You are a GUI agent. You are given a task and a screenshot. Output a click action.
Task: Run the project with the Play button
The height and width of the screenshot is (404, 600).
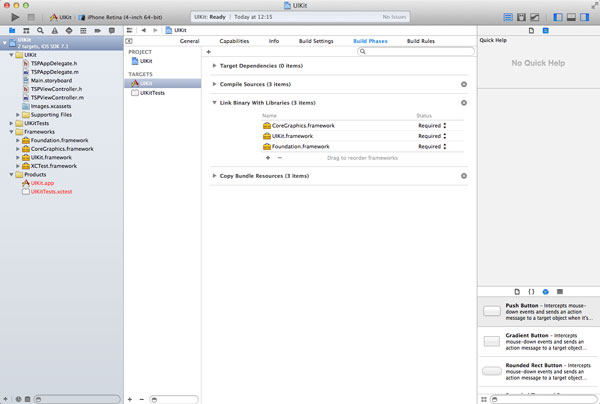[x=15, y=17]
